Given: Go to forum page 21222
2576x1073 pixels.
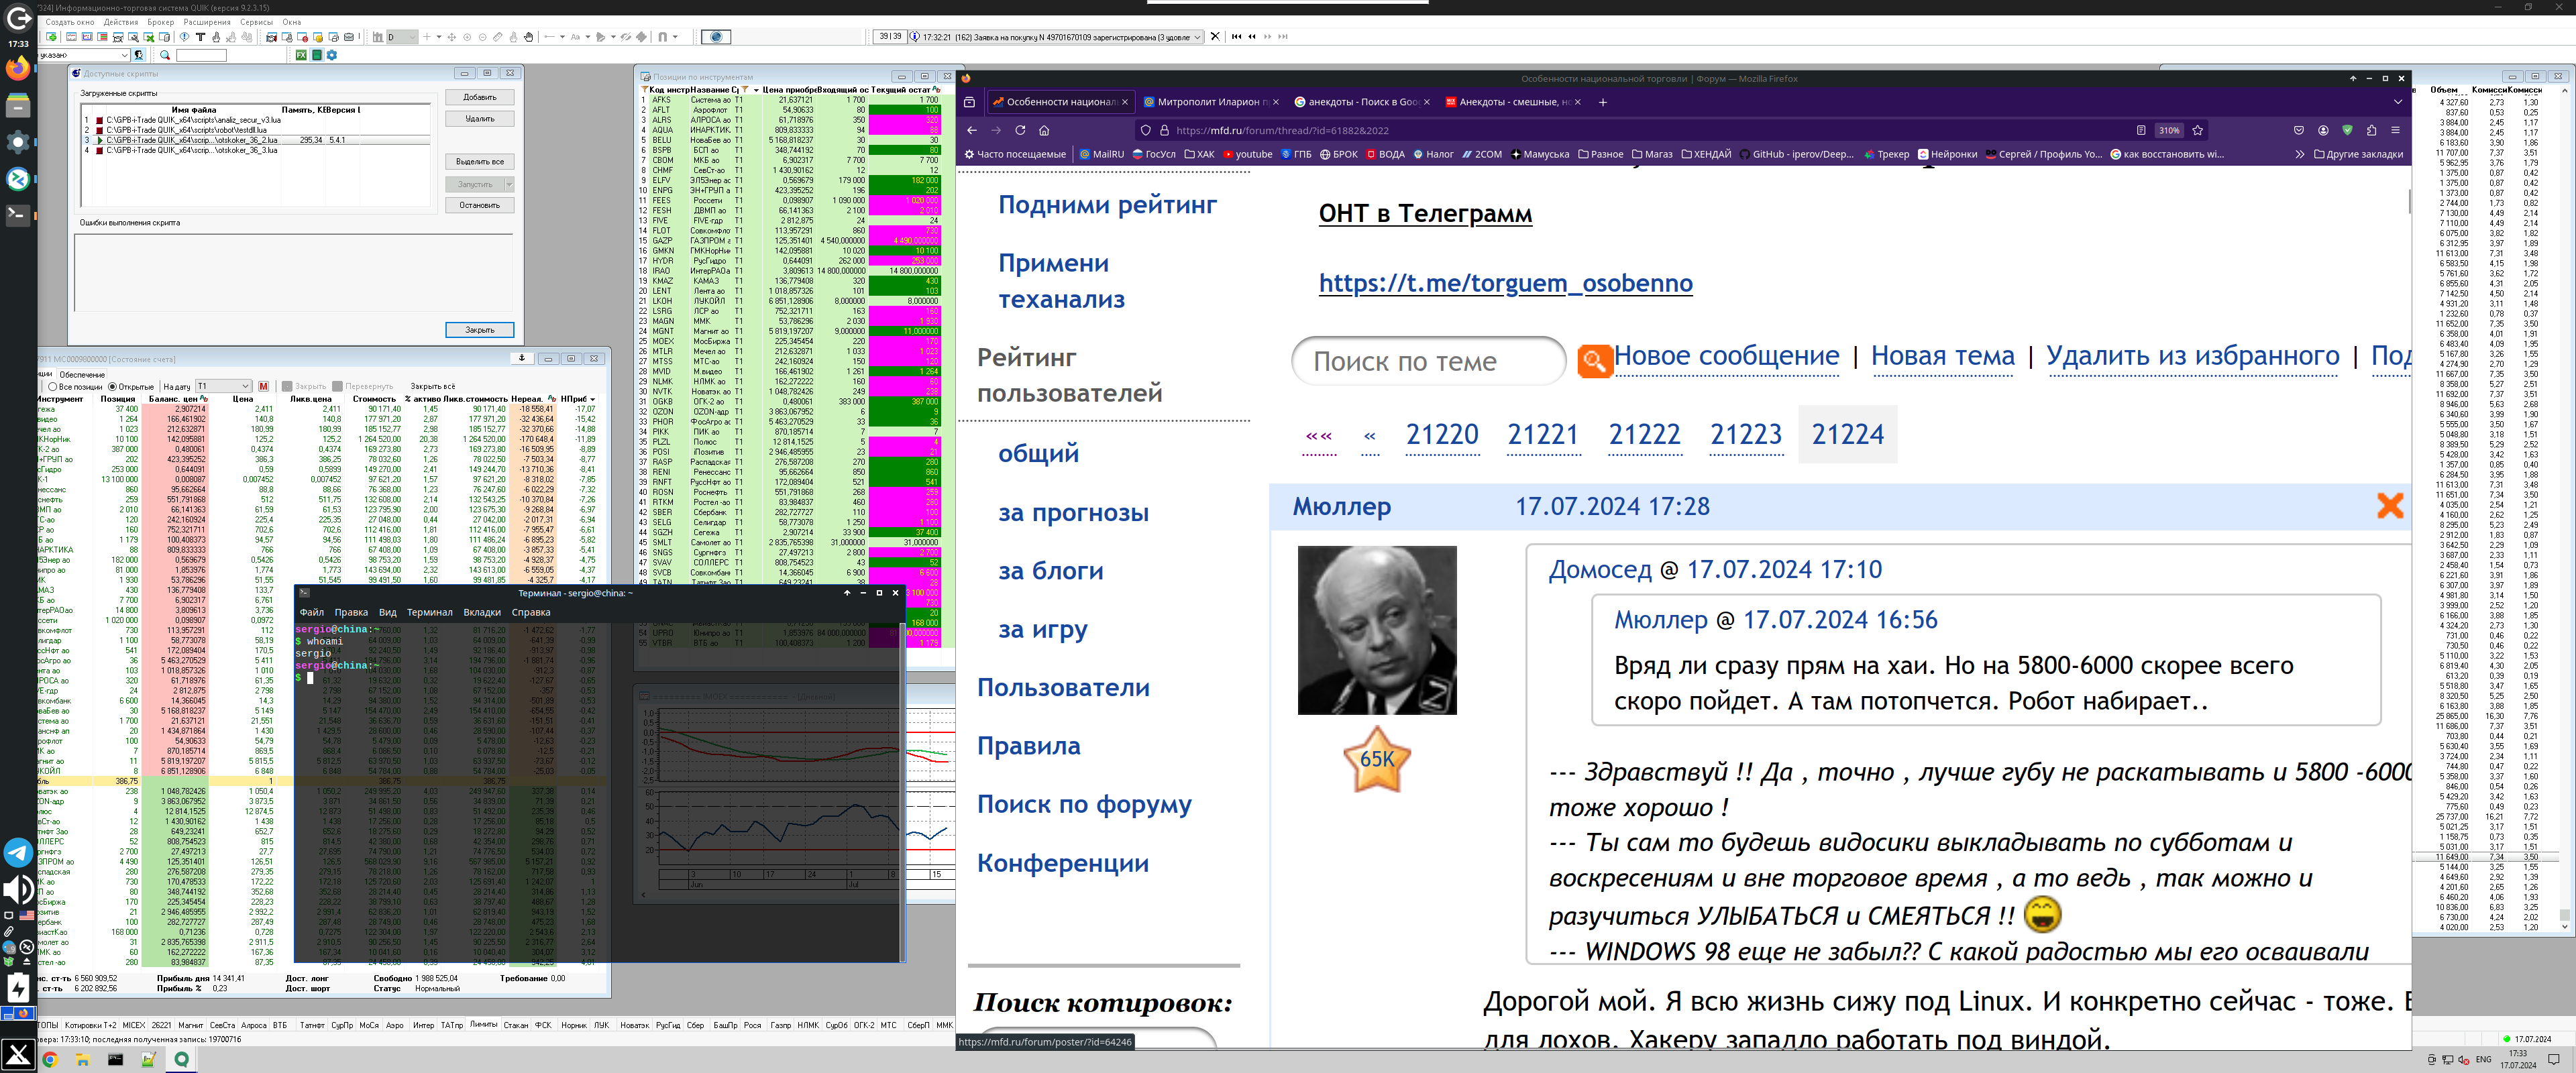Looking at the screenshot, I should pos(1644,435).
